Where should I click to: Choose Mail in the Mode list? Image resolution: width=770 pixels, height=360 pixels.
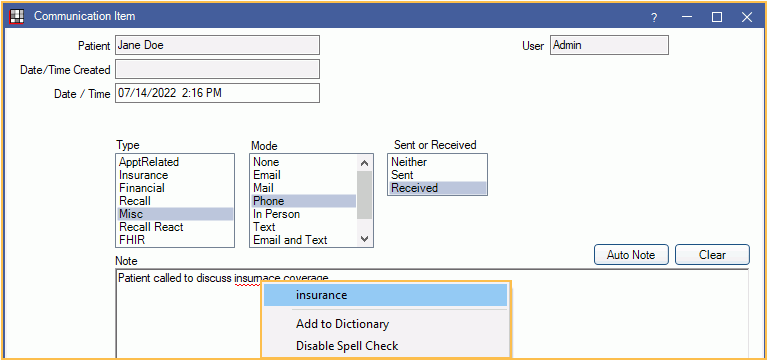click(x=304, y=188)
